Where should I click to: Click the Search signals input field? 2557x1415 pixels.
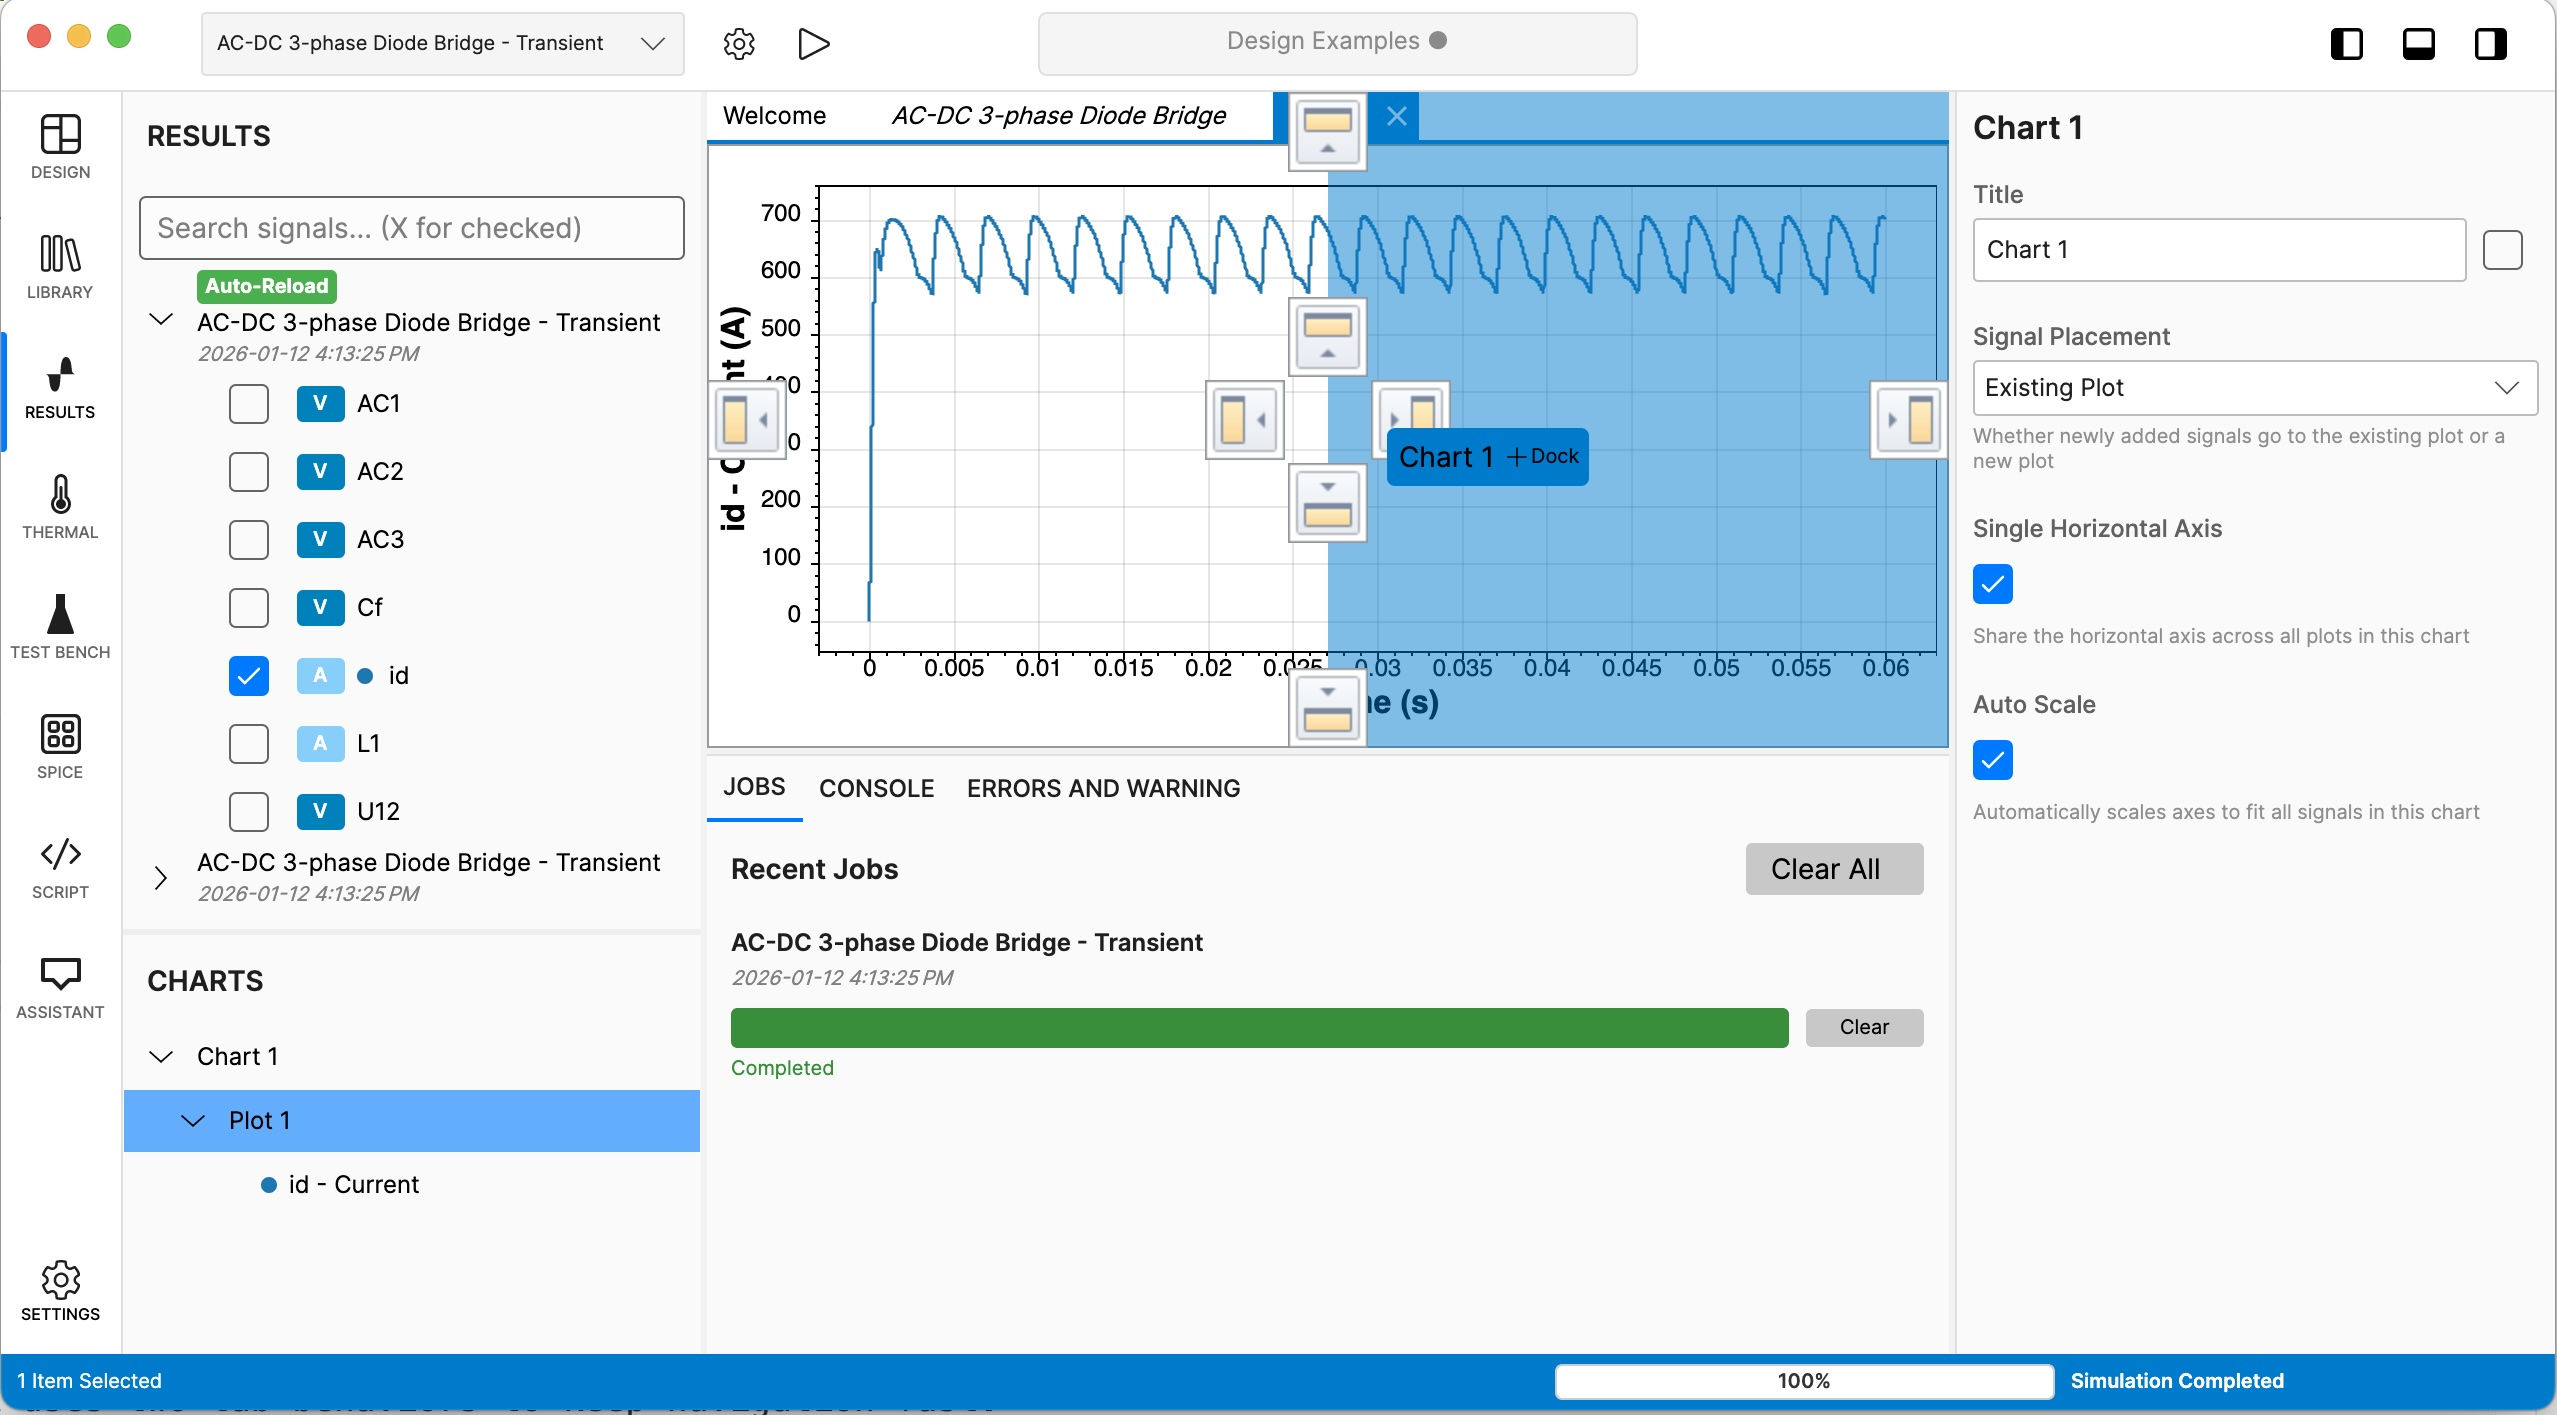pos(411,228)
